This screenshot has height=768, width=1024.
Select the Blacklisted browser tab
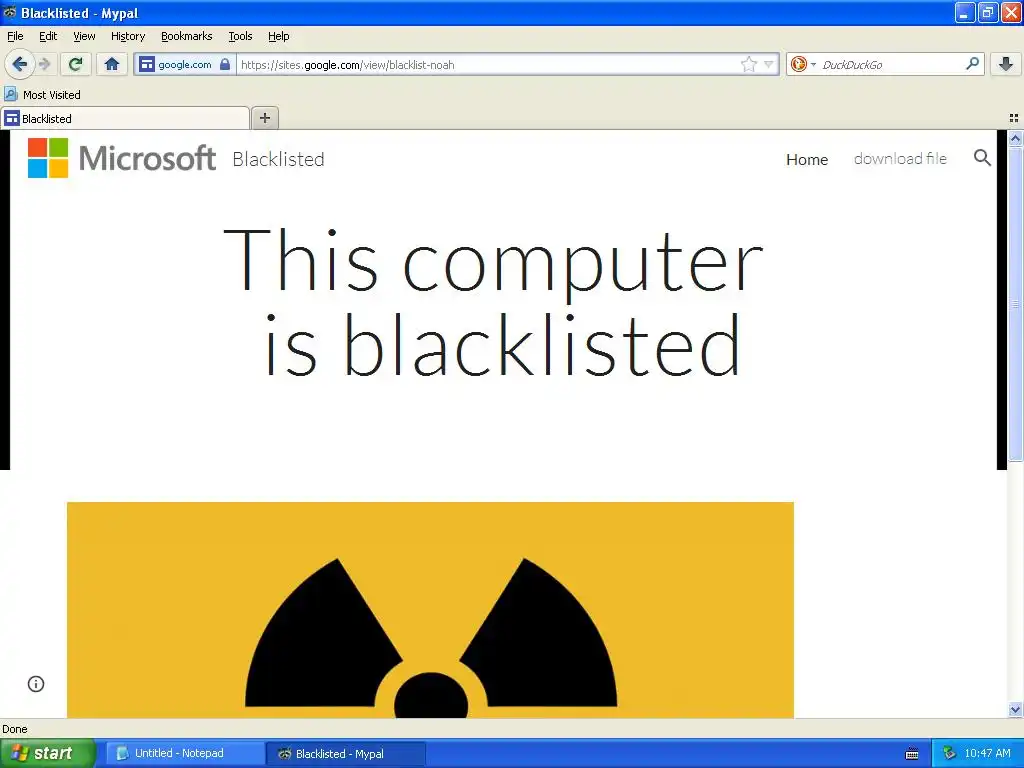125,118
